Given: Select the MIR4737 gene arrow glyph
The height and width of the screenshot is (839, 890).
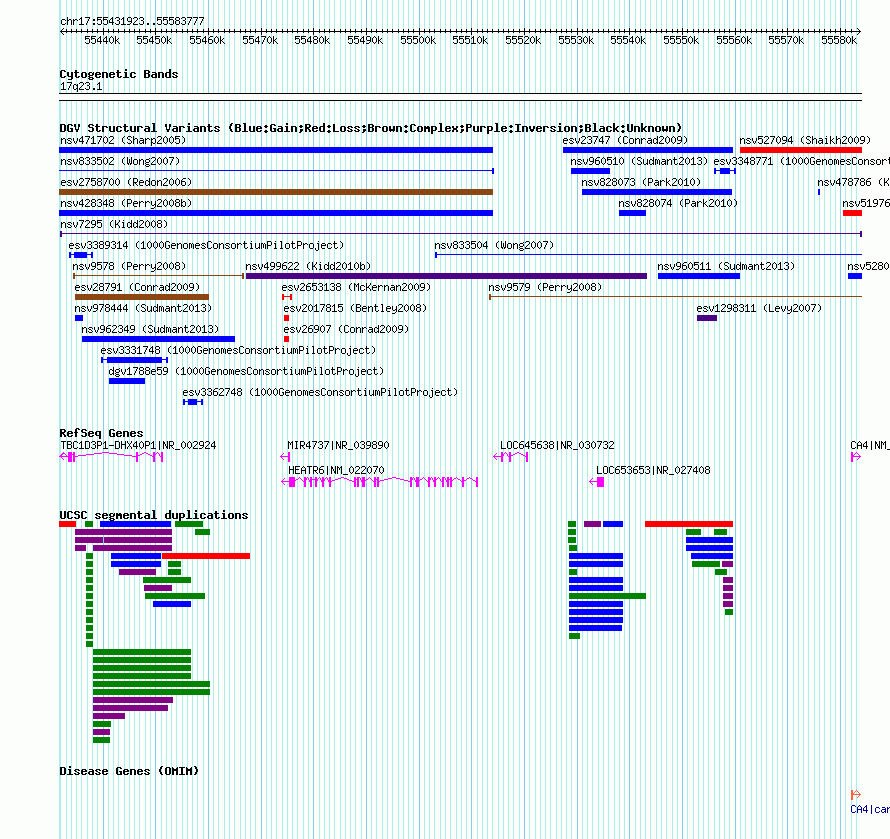Looking at the screenshot, I should coord(286,456).
